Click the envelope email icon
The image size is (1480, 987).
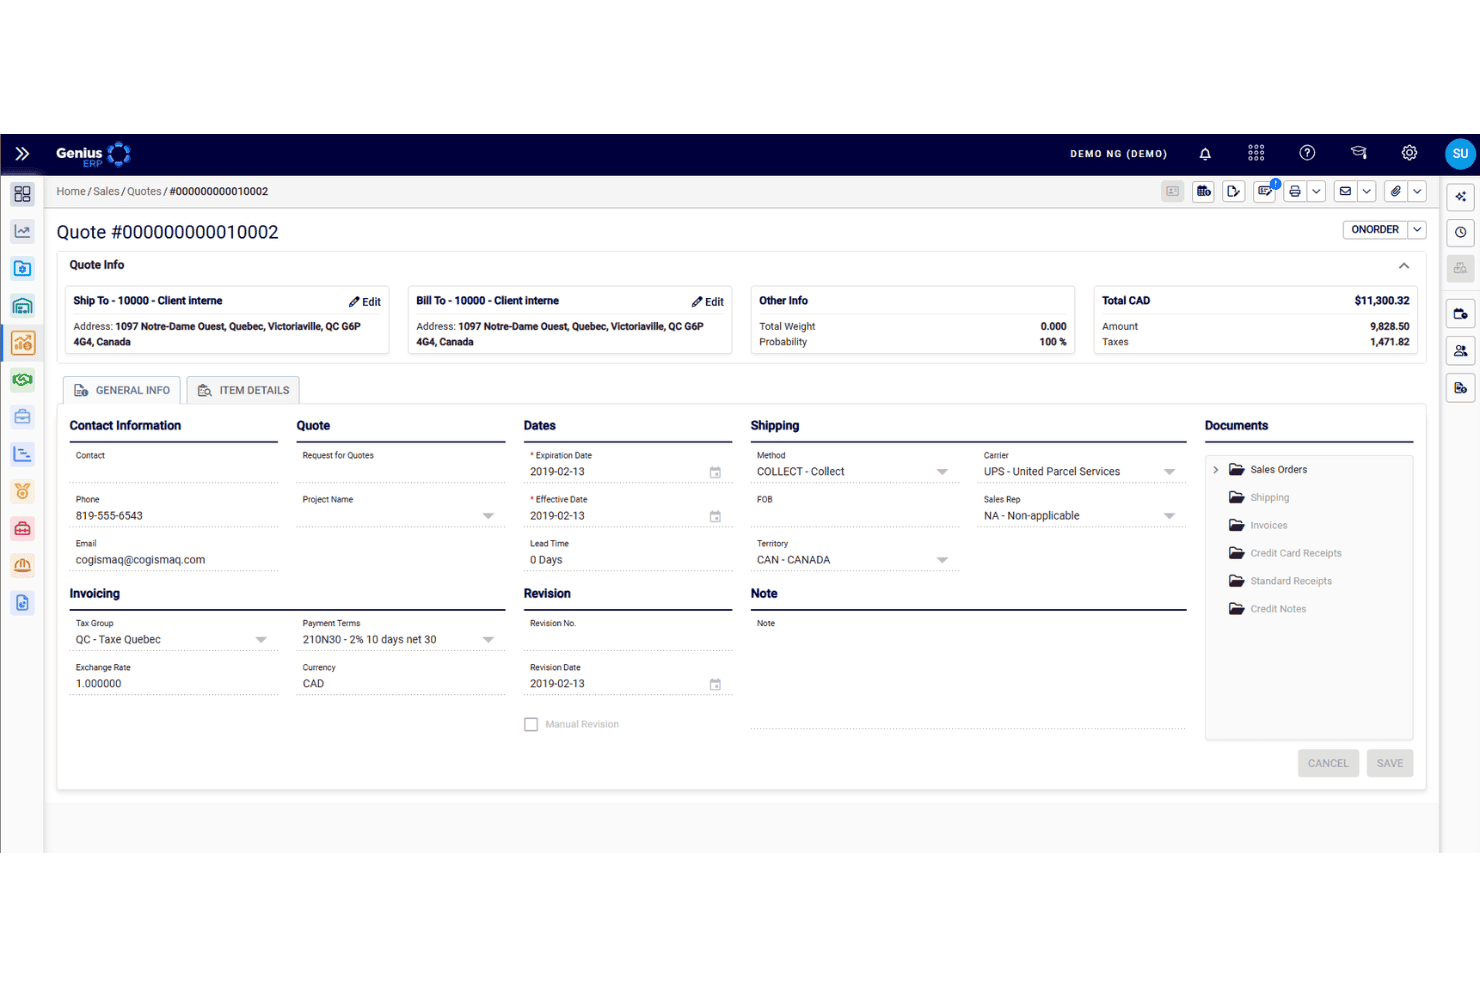(x=1345, y=192)
